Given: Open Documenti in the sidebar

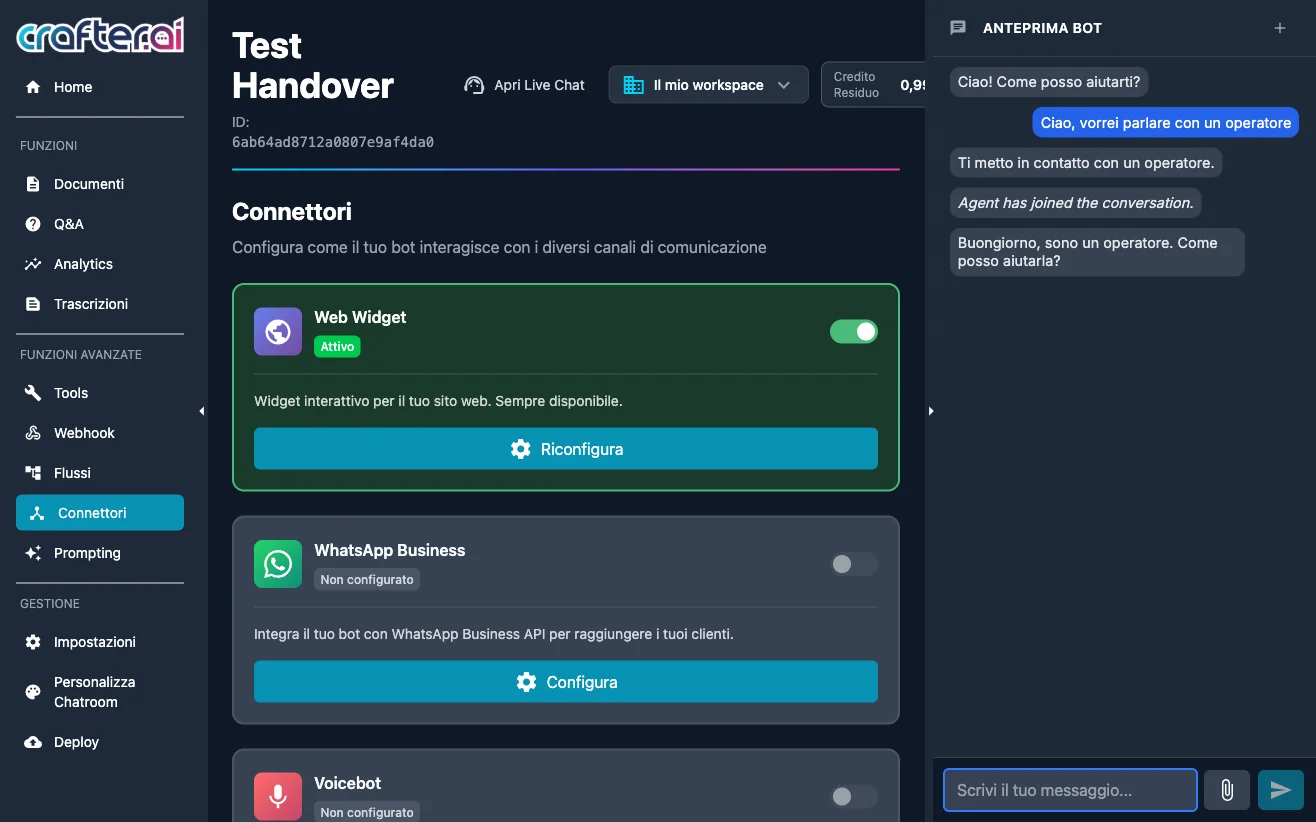Looking at the screenshot, I should pos(100,184).
